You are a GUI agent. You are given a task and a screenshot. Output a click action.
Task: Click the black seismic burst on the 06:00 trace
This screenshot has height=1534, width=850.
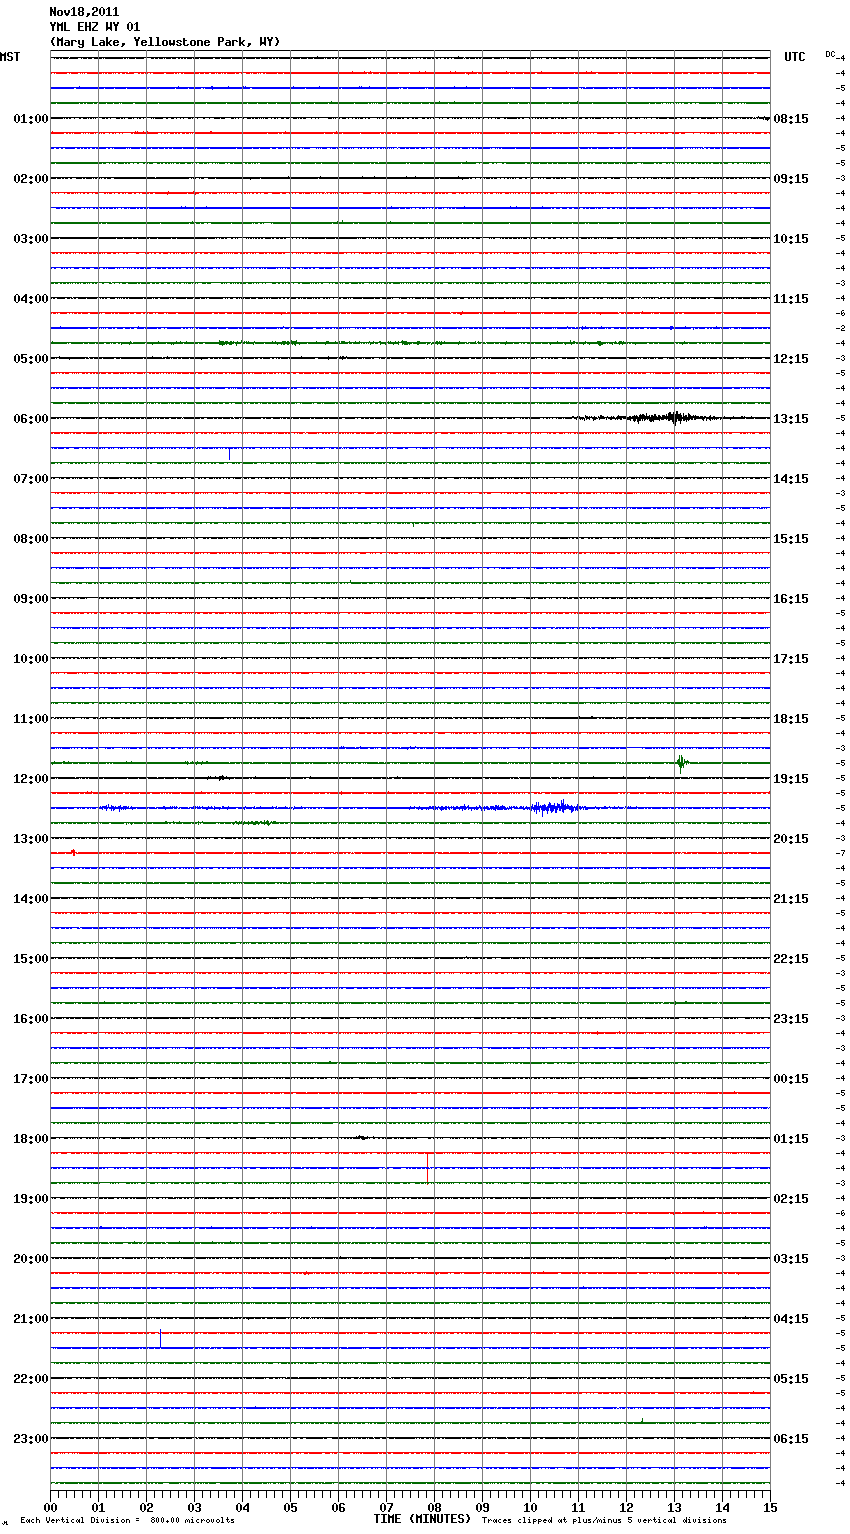pyautogui.click(x=660, y=418)
